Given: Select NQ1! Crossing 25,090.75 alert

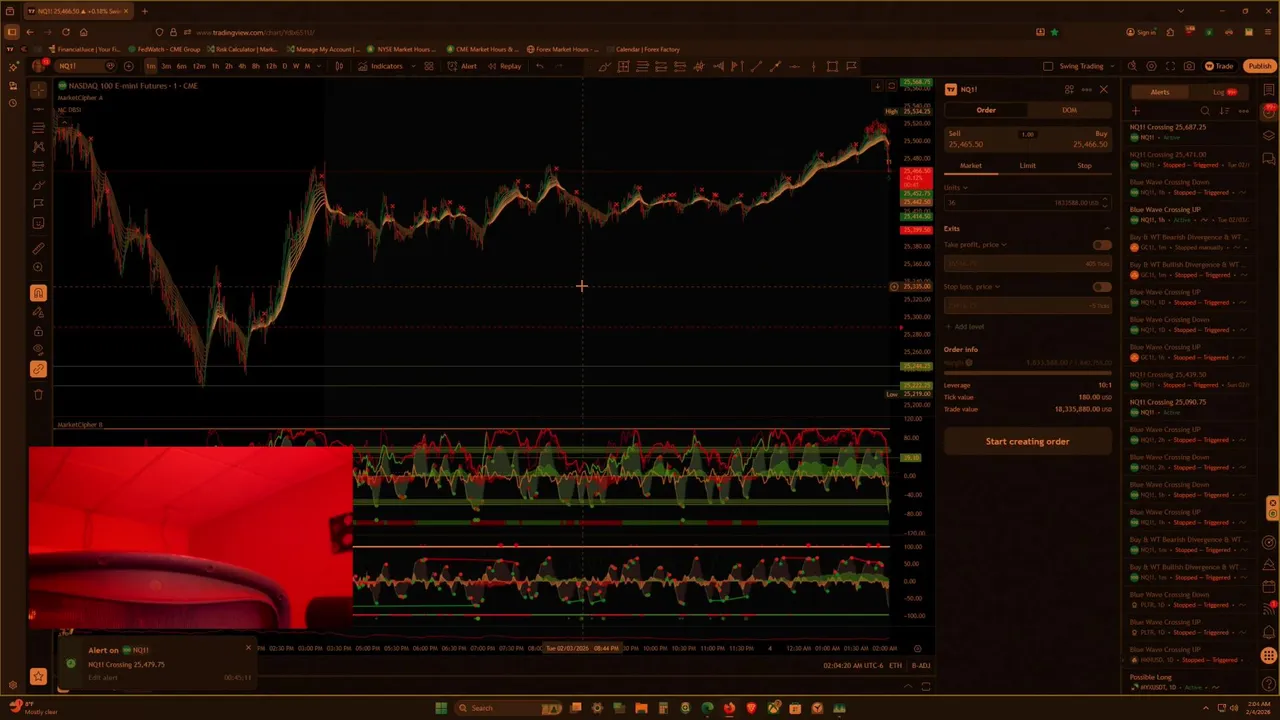Looking at the screenshot, I should click(x=1189, y=407).
